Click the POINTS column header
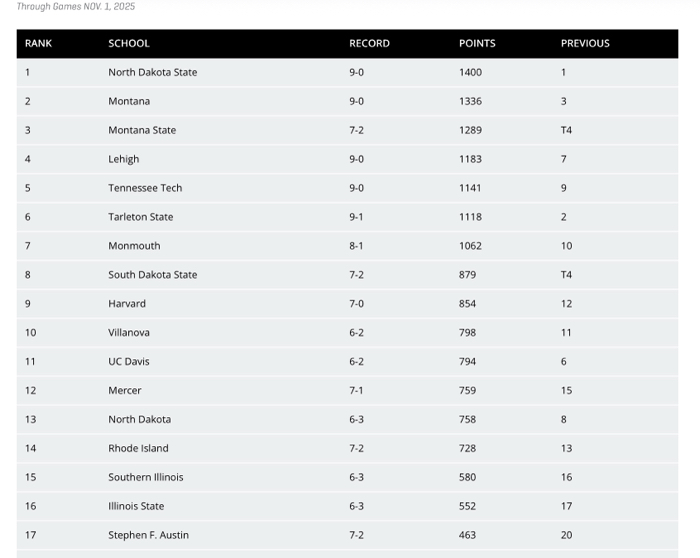Viewport: 700px width, 558px height. [x=477, y=44]
